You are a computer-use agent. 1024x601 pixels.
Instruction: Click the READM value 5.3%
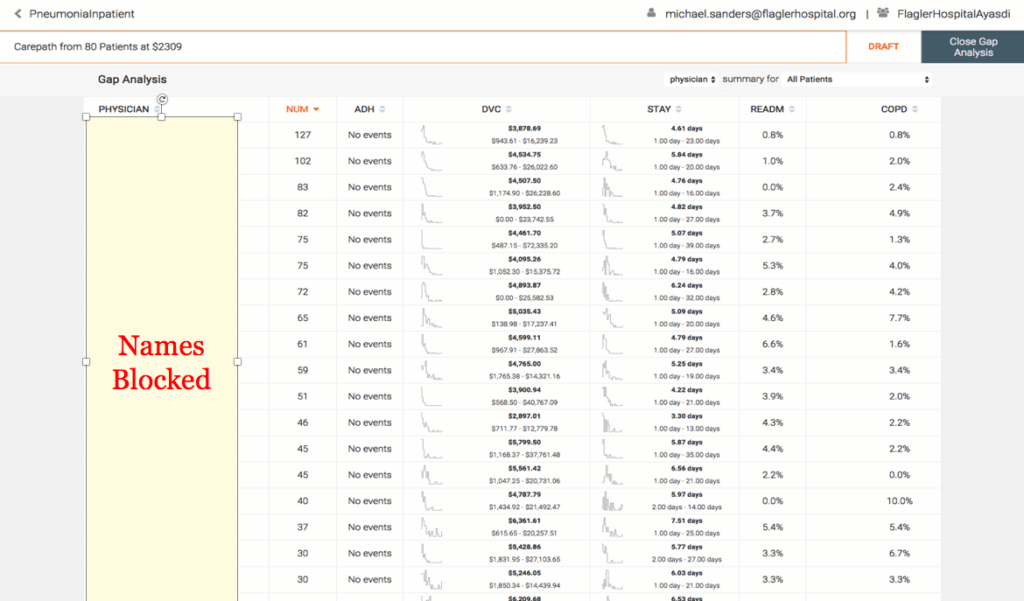click(773, 265)
